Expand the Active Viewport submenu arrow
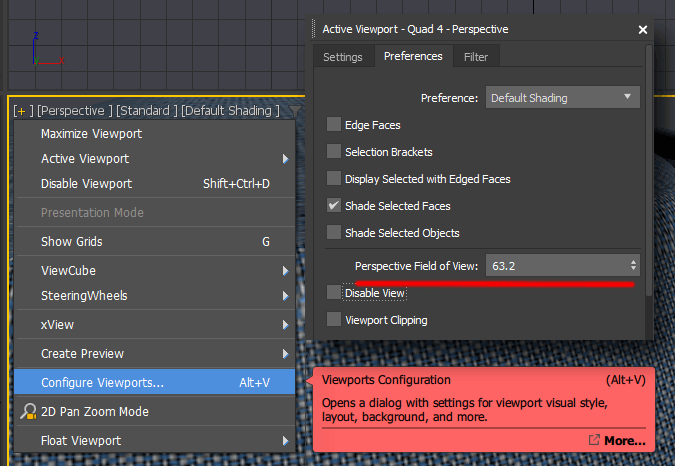Viewport: 675px width, 466px height. tap(285, 159)
